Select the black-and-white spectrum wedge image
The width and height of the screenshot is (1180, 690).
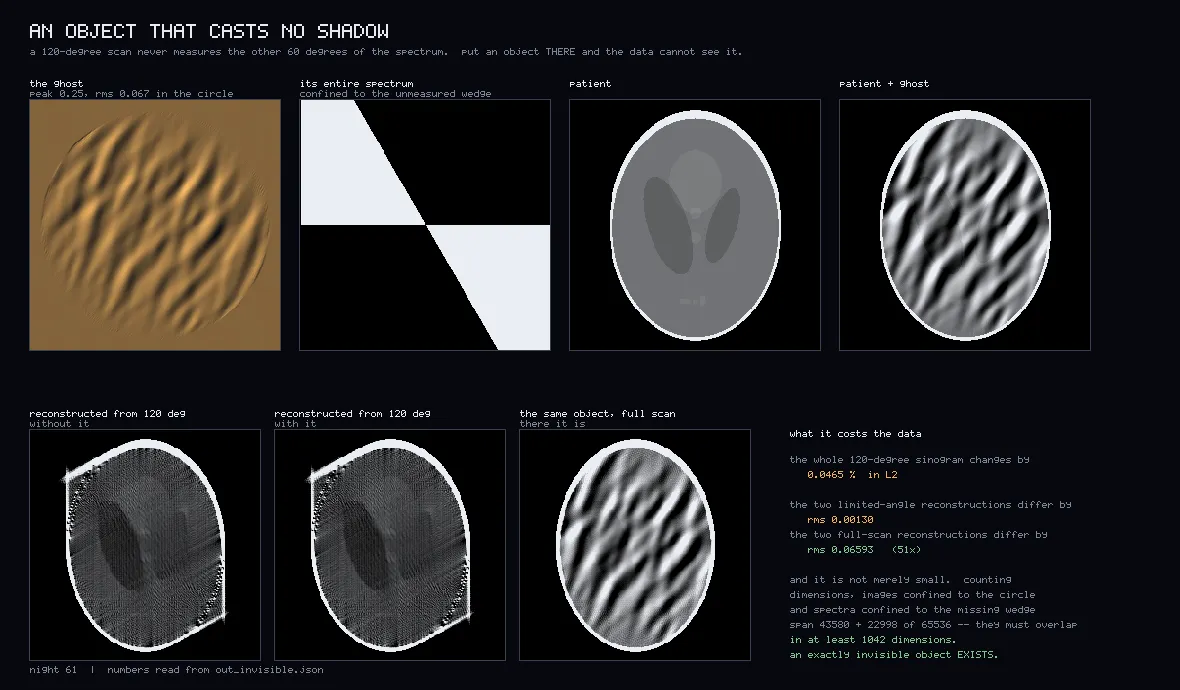(425, 225)
